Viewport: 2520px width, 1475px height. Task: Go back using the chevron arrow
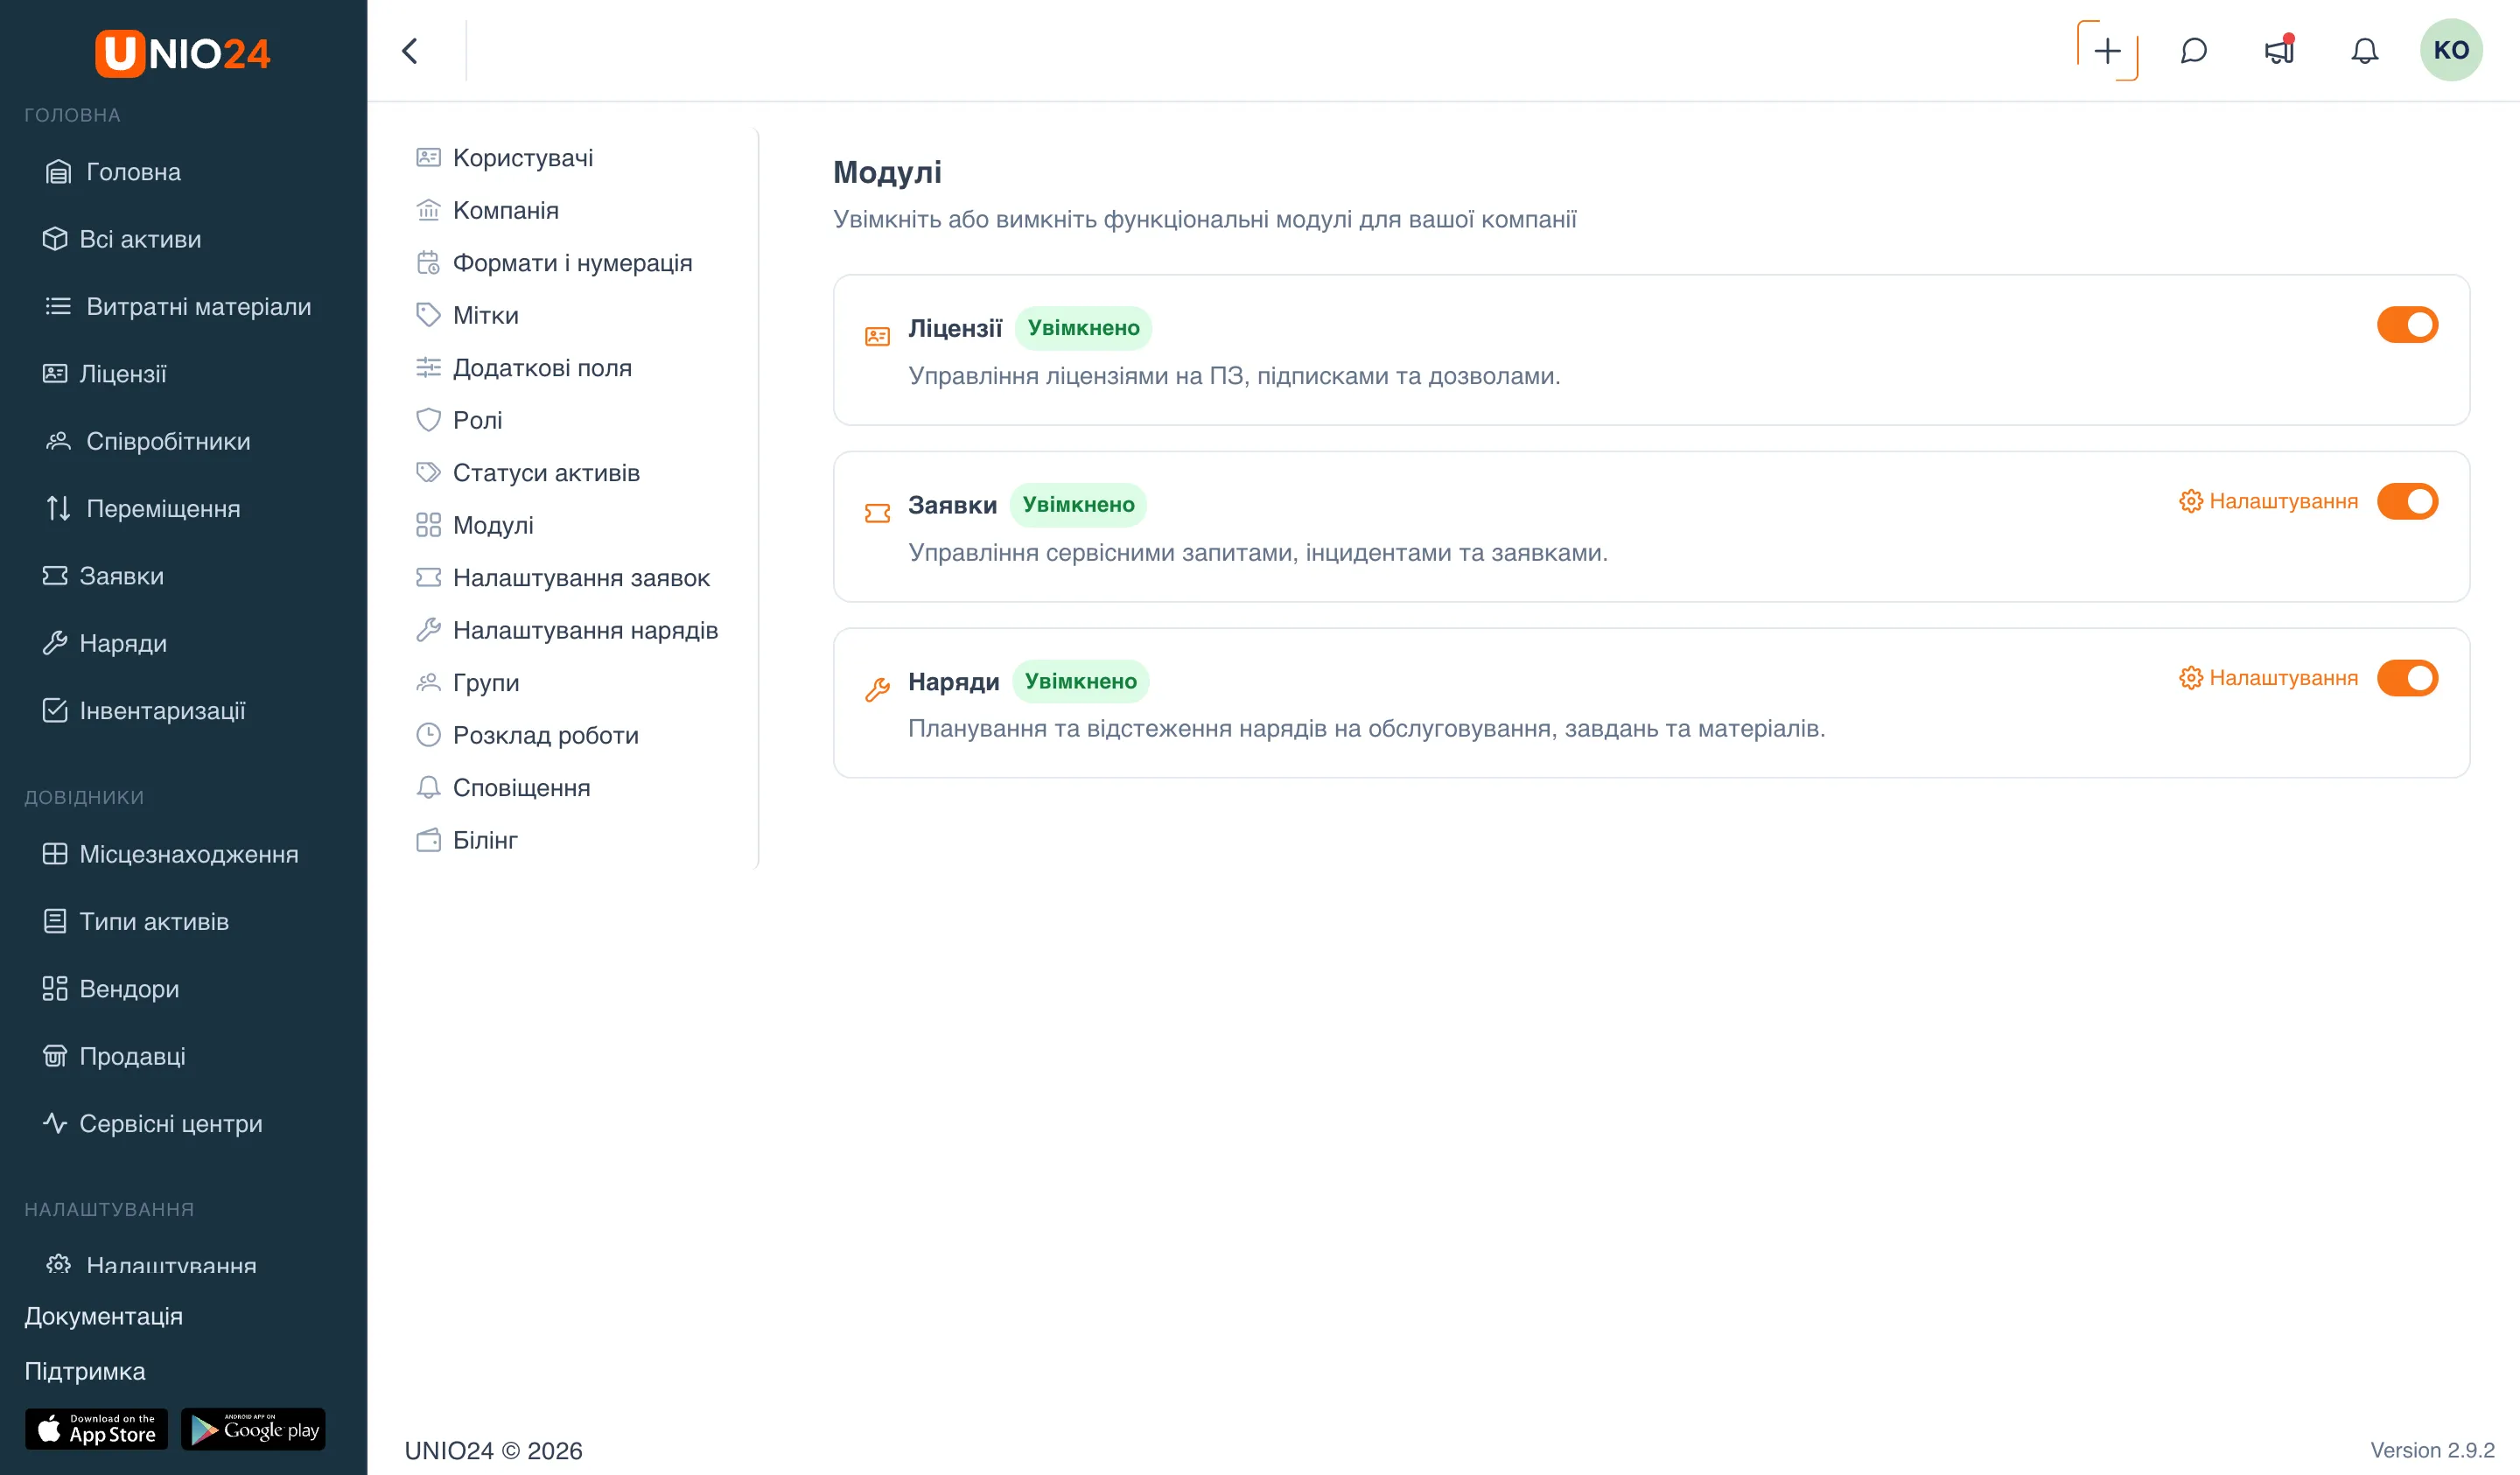410,51
